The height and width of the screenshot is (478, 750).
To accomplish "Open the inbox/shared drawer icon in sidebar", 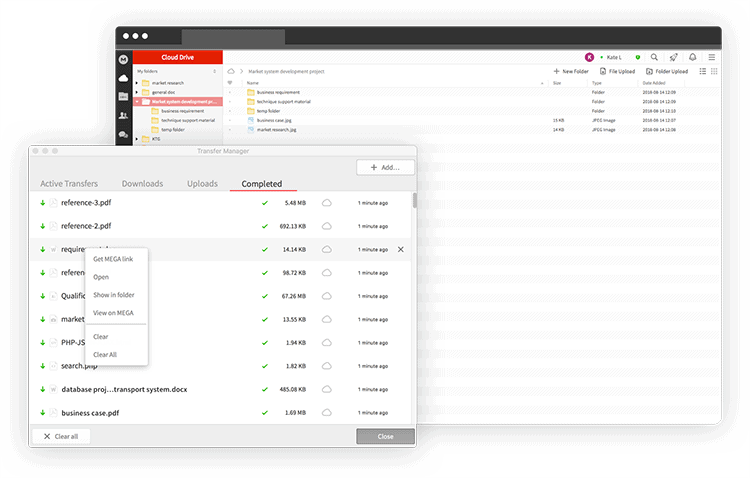I will (x=123, y=96).
